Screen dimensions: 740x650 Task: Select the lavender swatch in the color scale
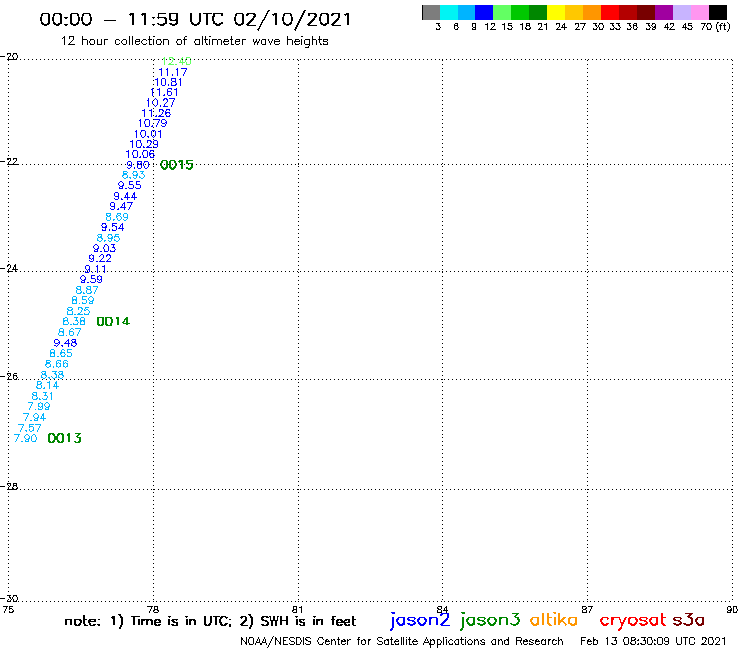[681, 12]
